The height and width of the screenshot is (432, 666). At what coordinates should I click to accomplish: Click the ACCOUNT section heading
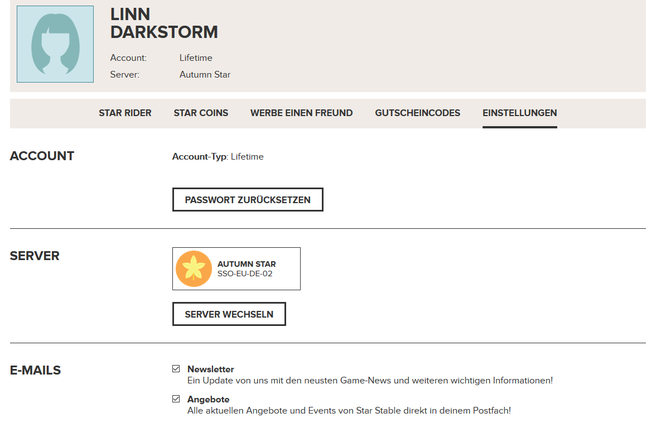click(x=42, y=156)
